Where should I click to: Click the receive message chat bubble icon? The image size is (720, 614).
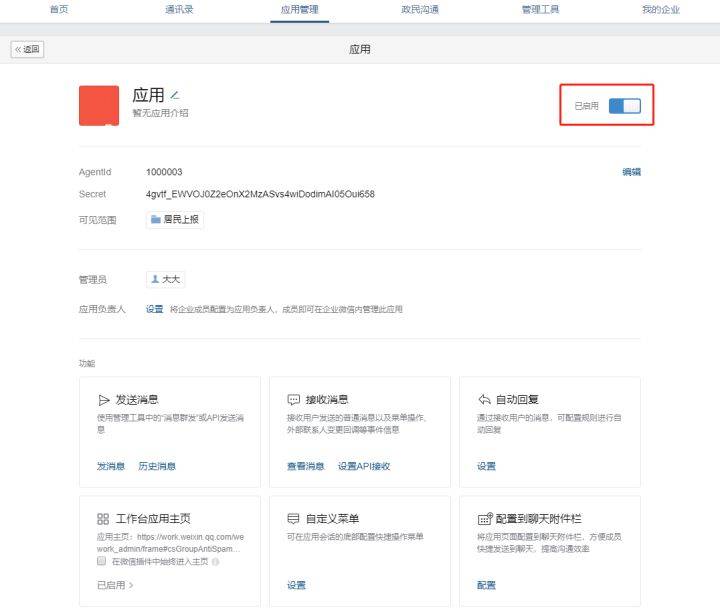pyautogui.click(x=293, y=399)
